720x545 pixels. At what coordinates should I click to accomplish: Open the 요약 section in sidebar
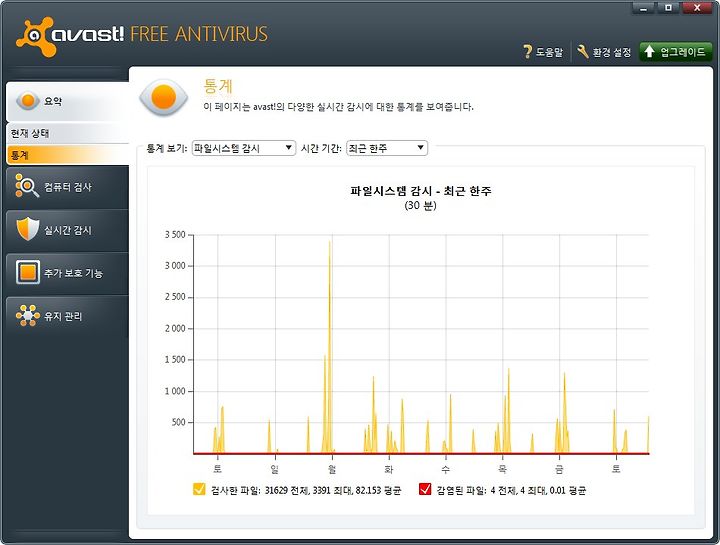(x=68, y=101)
